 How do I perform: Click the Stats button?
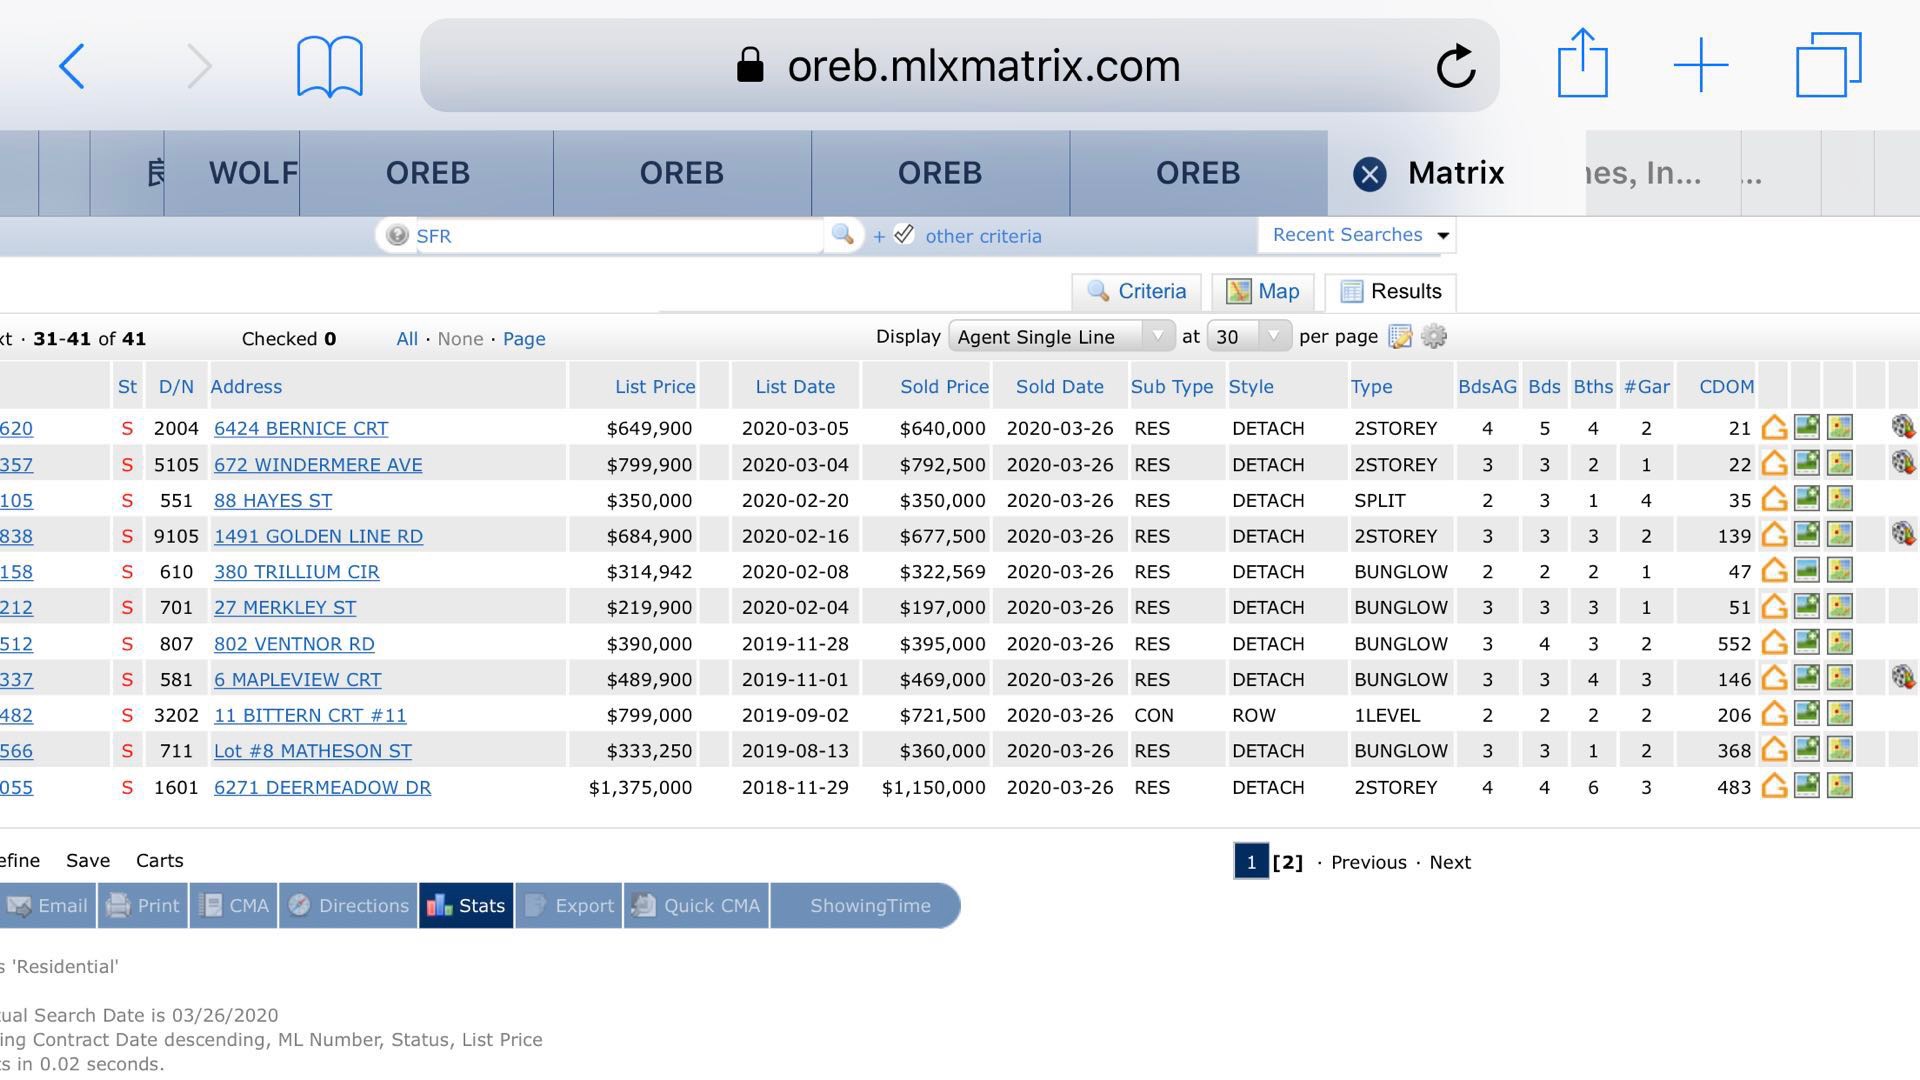pyautogui.click(x=466, y=905)
